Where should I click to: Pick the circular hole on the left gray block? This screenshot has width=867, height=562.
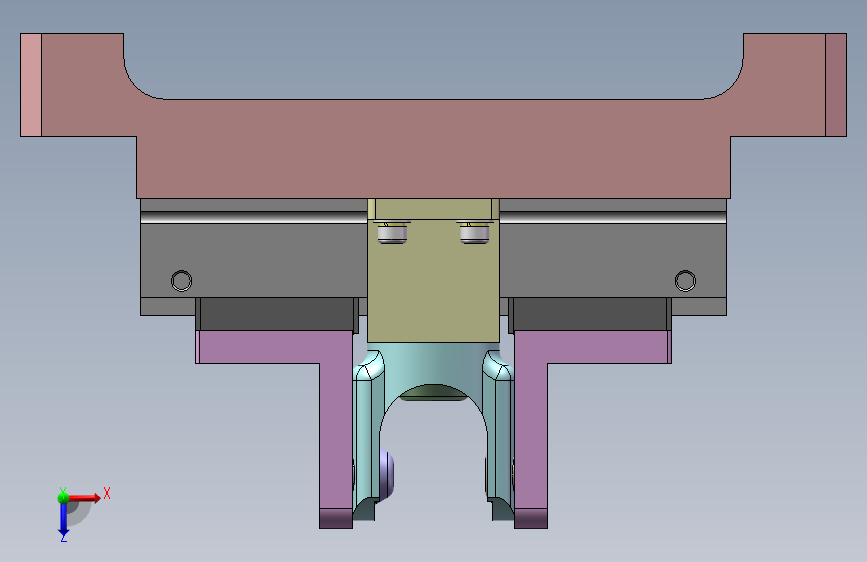click(181, 281)
